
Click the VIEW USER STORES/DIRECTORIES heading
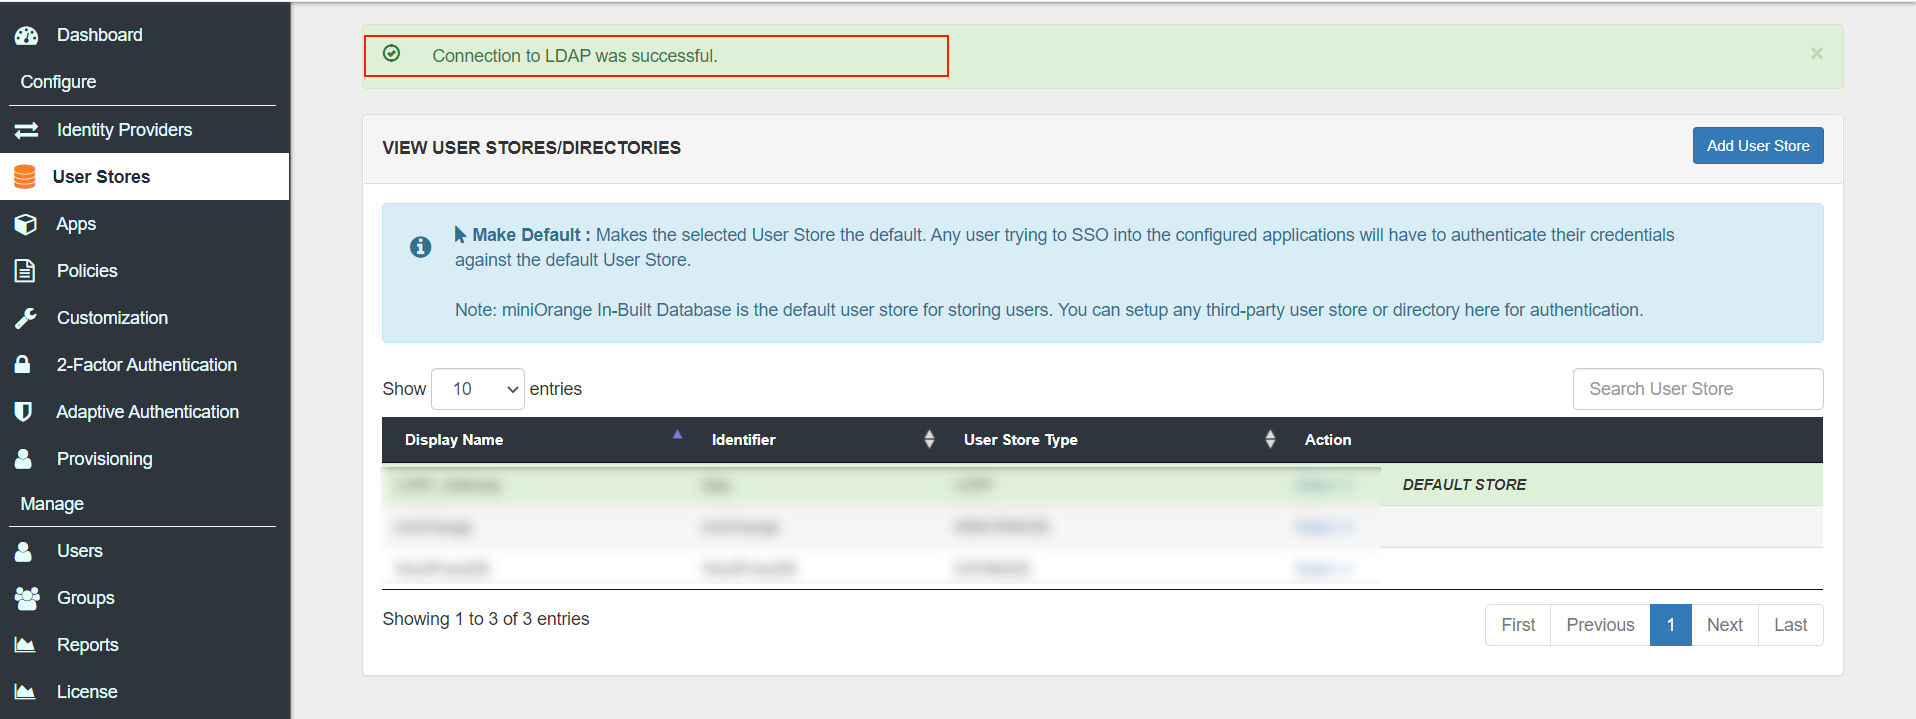point(531,148)
